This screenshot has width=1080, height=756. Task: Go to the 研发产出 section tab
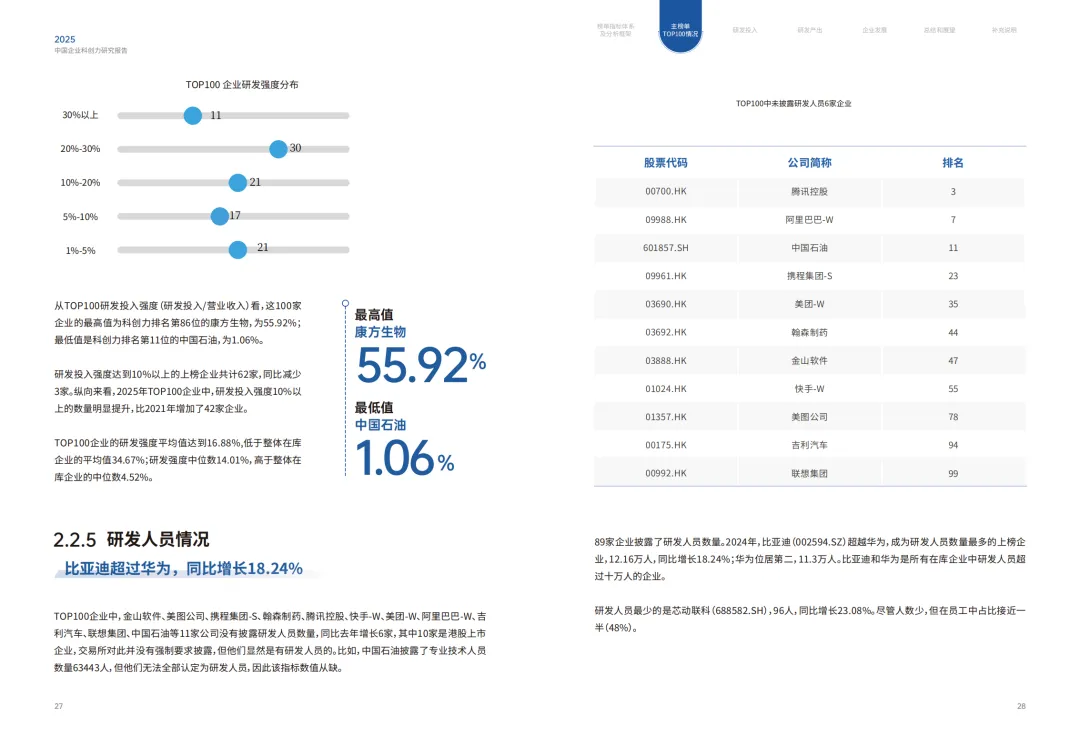[x=809, y=30]
